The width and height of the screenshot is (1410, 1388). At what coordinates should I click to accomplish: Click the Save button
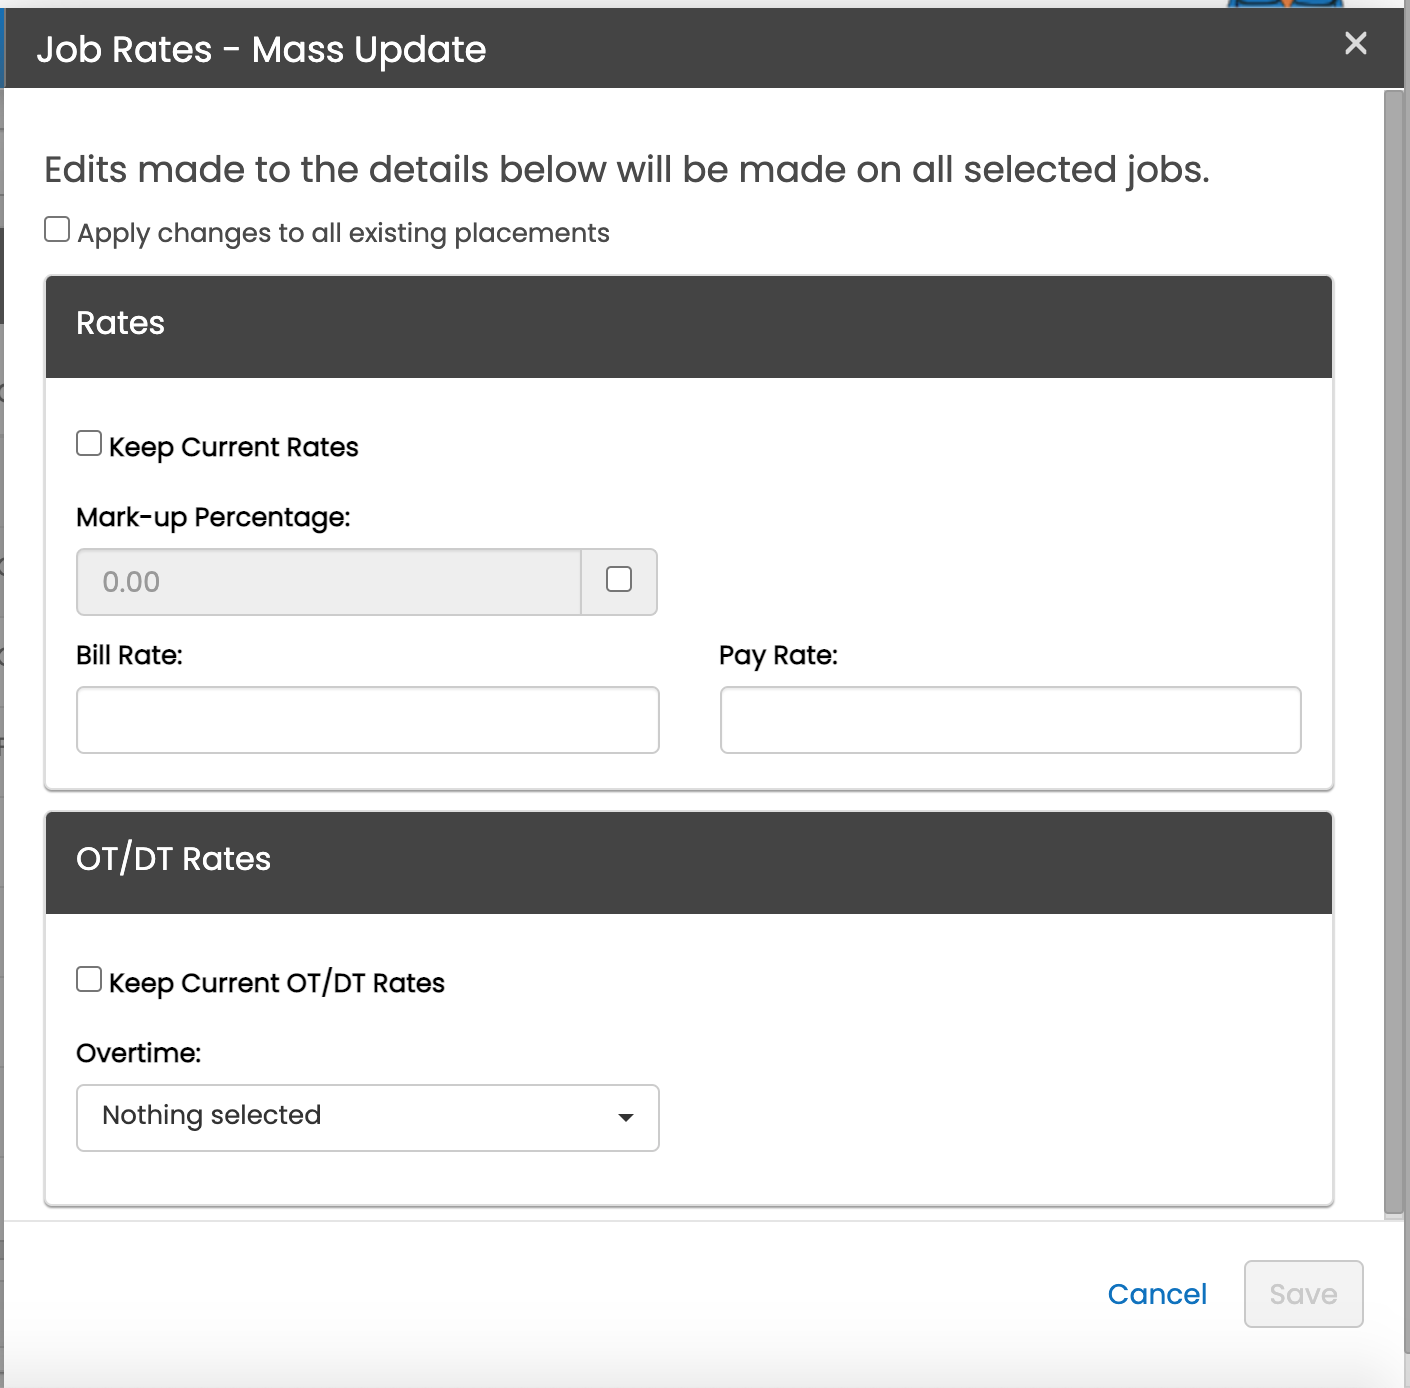point(1302,1294)
